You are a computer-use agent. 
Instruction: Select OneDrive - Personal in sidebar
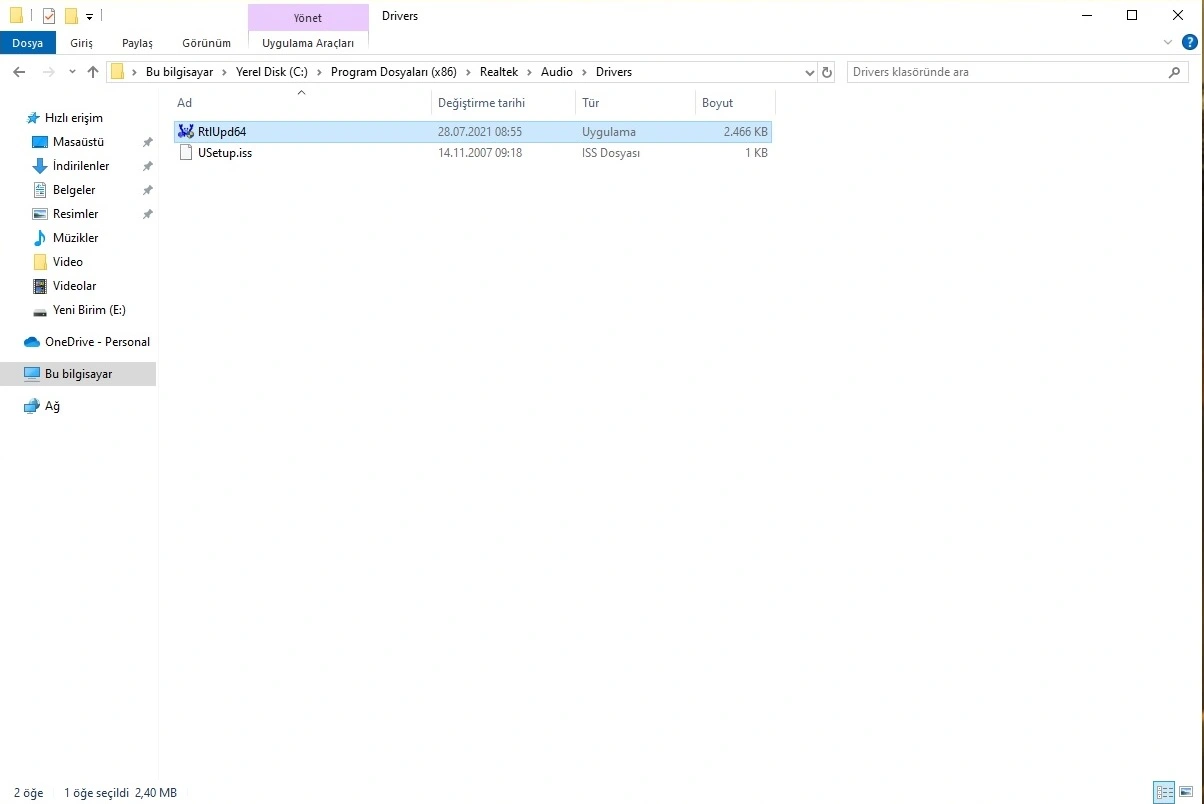tap(97, 342)
